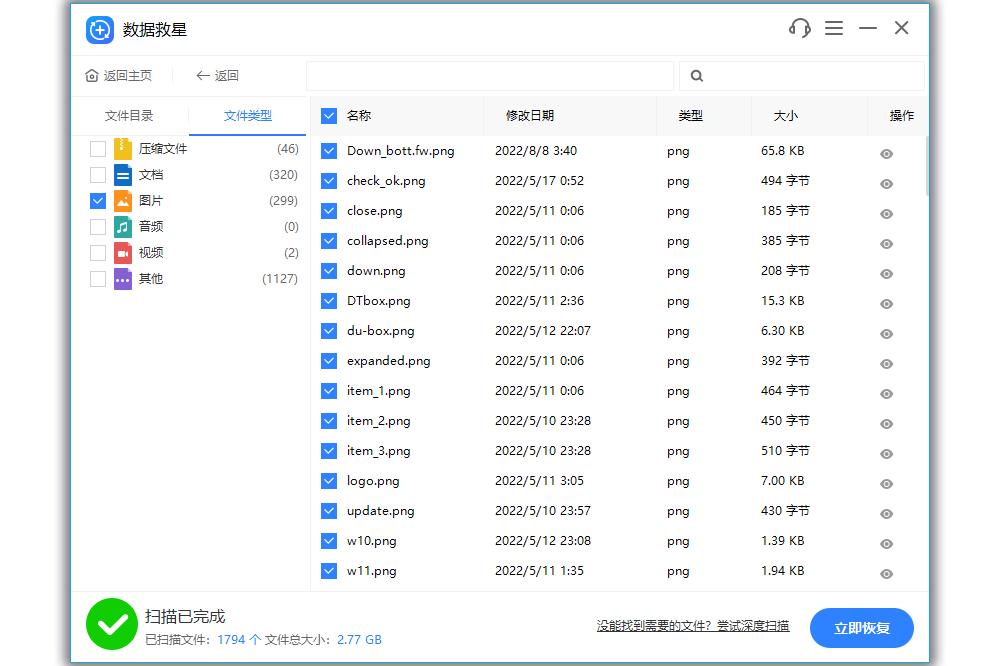Click the green scan-complete checkmark icon
Viewport: 1000px width, 666px height.
[x=112, y=624]
